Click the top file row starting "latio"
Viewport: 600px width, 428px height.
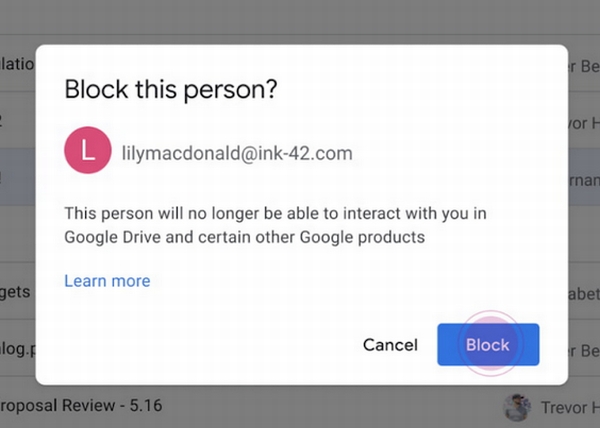[x=17, y=66]
